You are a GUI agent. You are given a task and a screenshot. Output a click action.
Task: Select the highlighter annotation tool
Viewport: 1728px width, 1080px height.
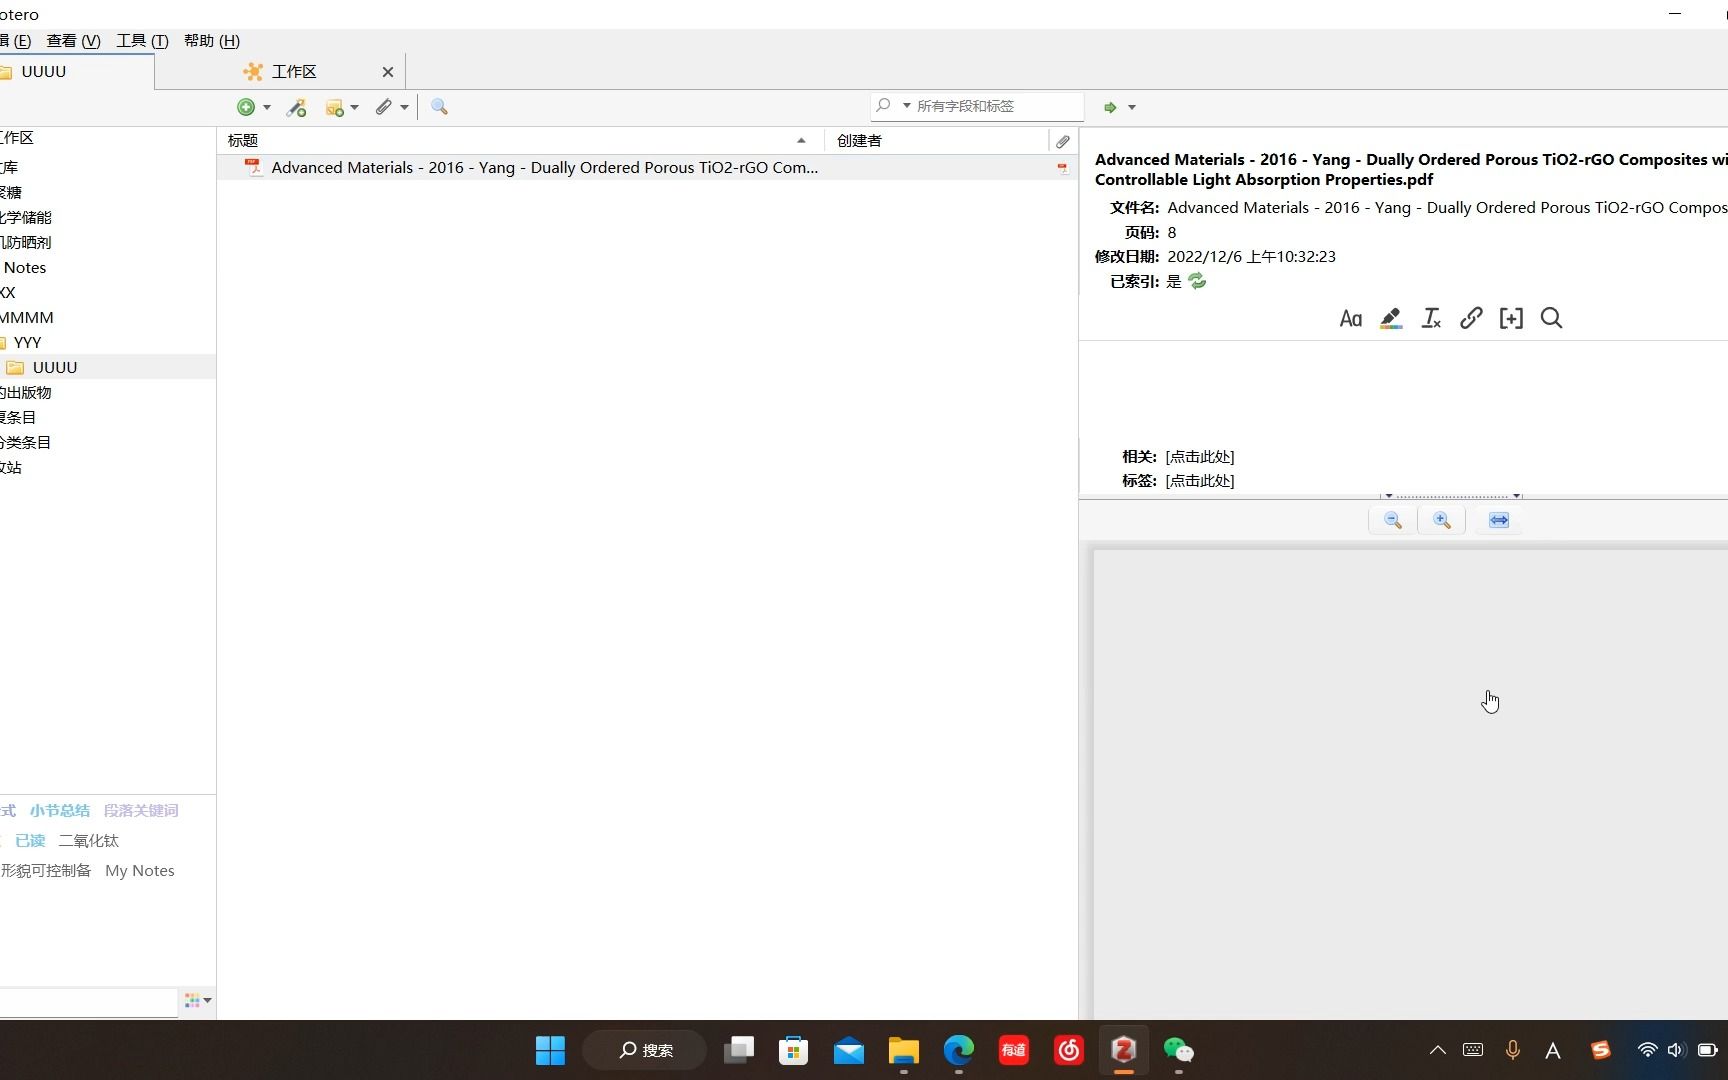1390,318
